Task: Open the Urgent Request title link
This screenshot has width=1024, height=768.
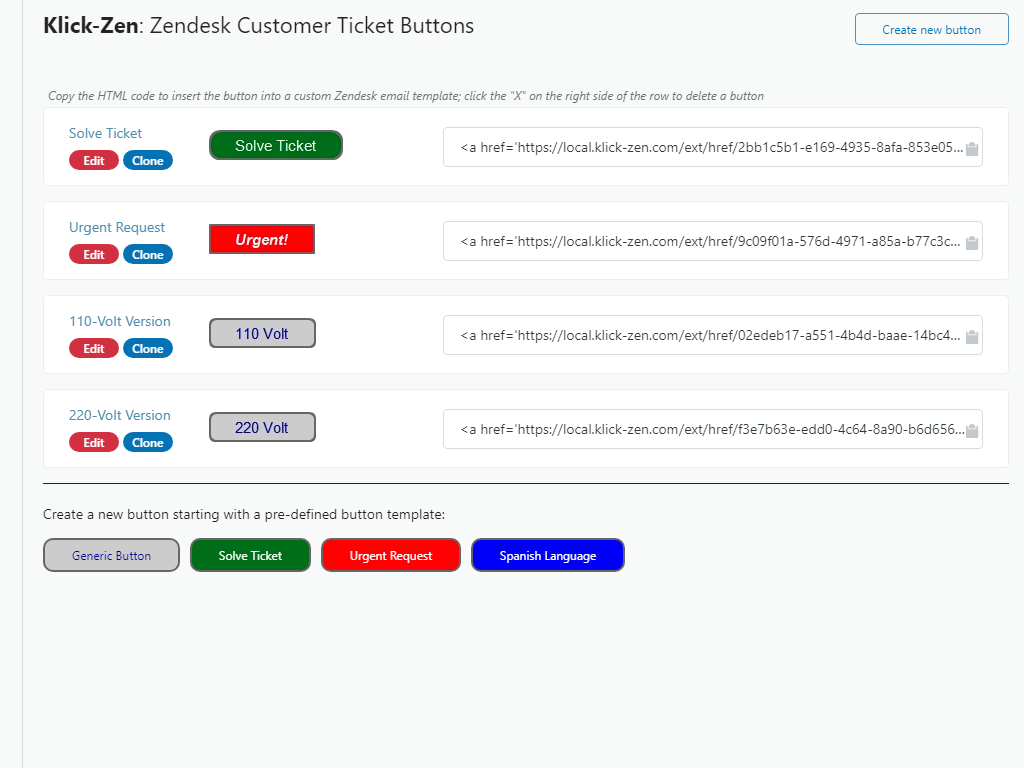Action: click(117, 228)
